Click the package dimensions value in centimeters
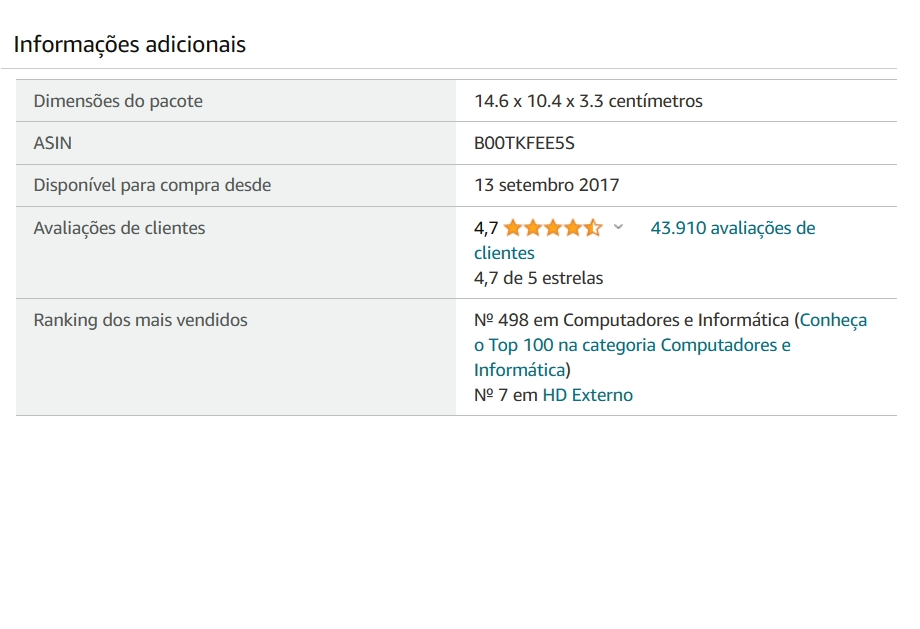 pyautogui.click(x=588, y=101)
